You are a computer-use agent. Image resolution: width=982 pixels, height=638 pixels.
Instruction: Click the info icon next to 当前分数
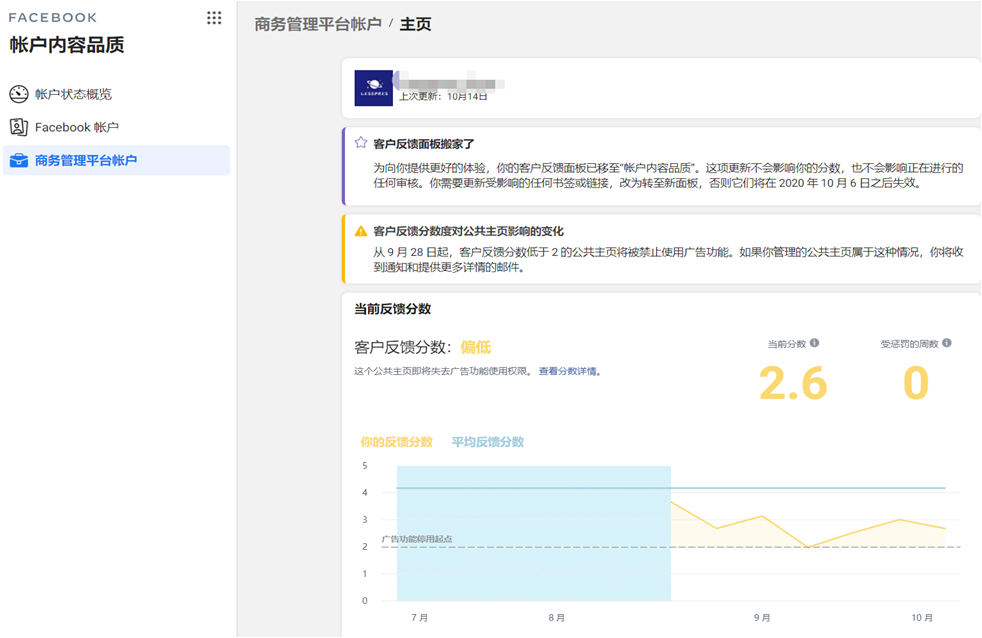[814, 342]
